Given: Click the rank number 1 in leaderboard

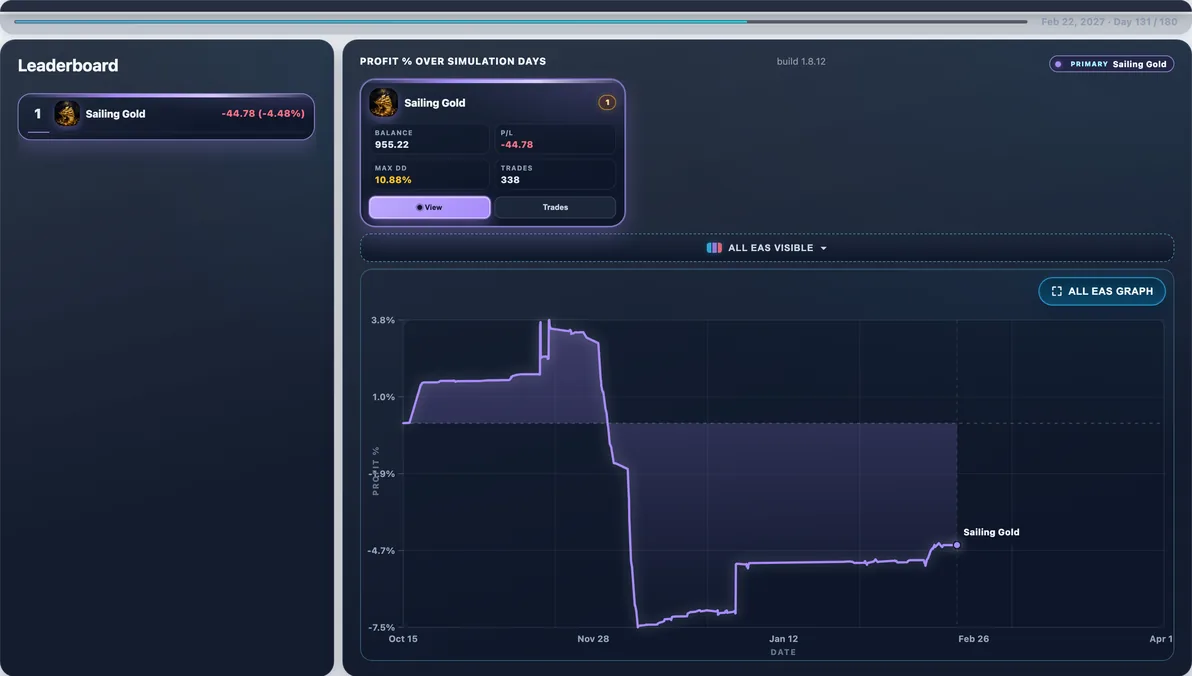Looking at the screenshot, I should 37,114.
